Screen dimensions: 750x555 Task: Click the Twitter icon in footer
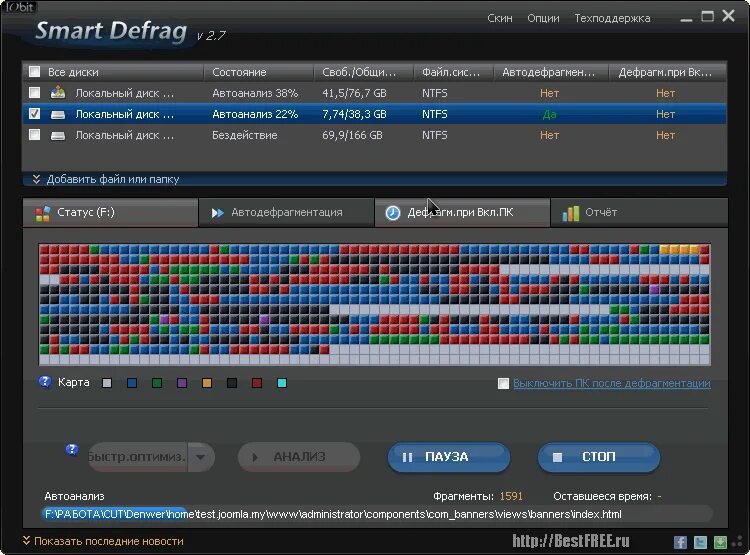pos(700,542)
